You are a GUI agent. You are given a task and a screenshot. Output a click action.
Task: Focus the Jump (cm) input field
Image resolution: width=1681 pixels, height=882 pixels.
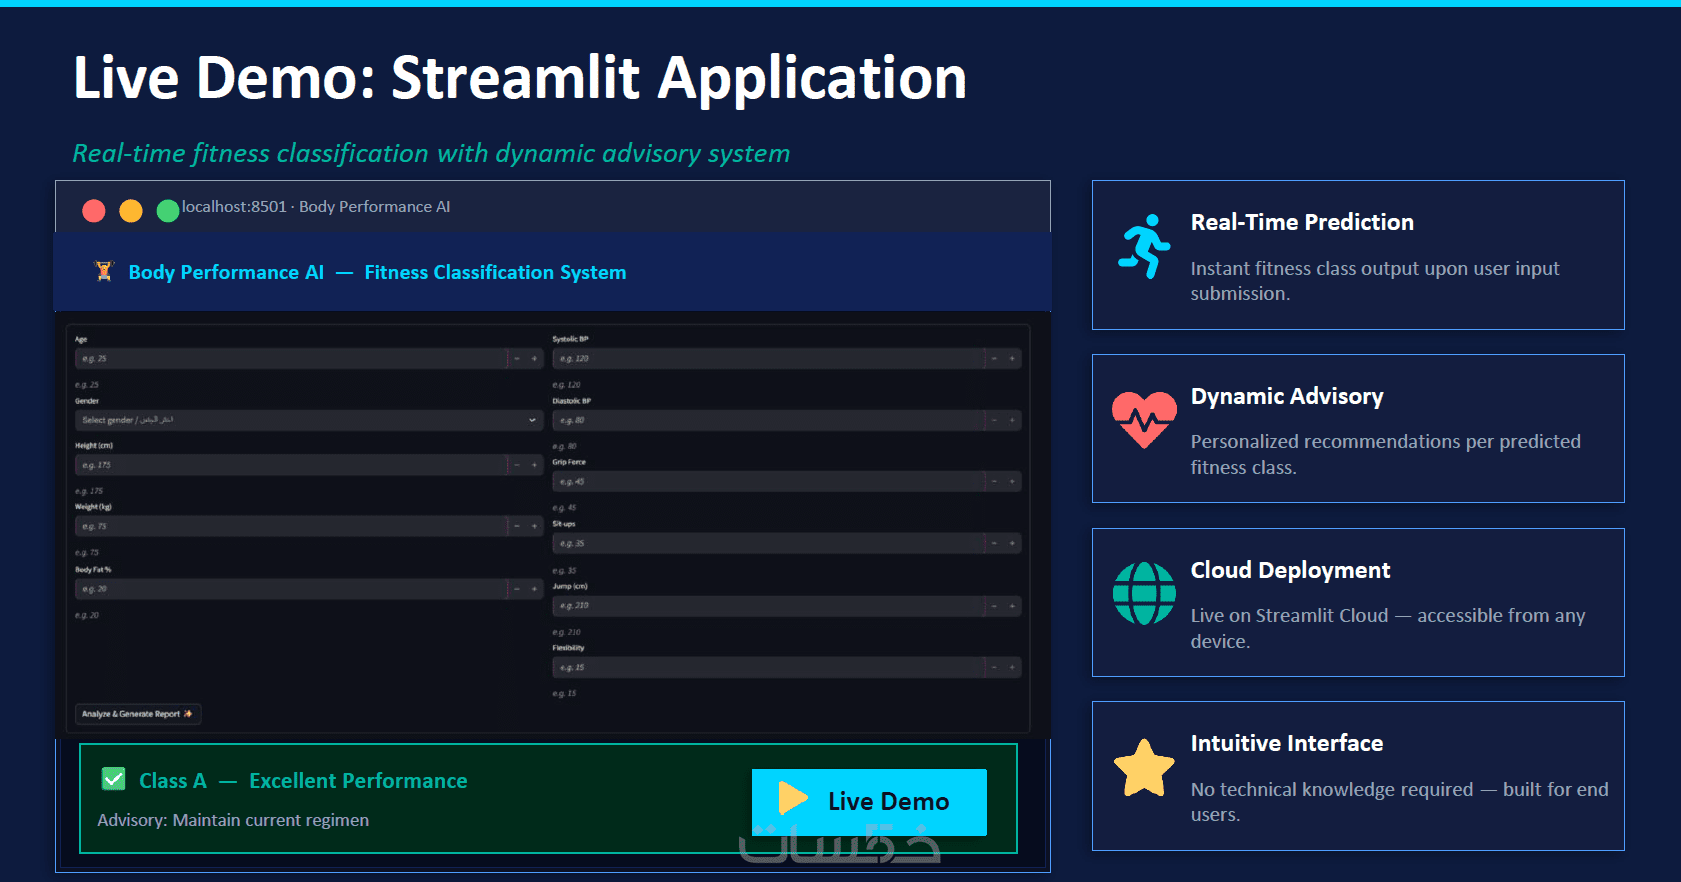coord(769,605)
